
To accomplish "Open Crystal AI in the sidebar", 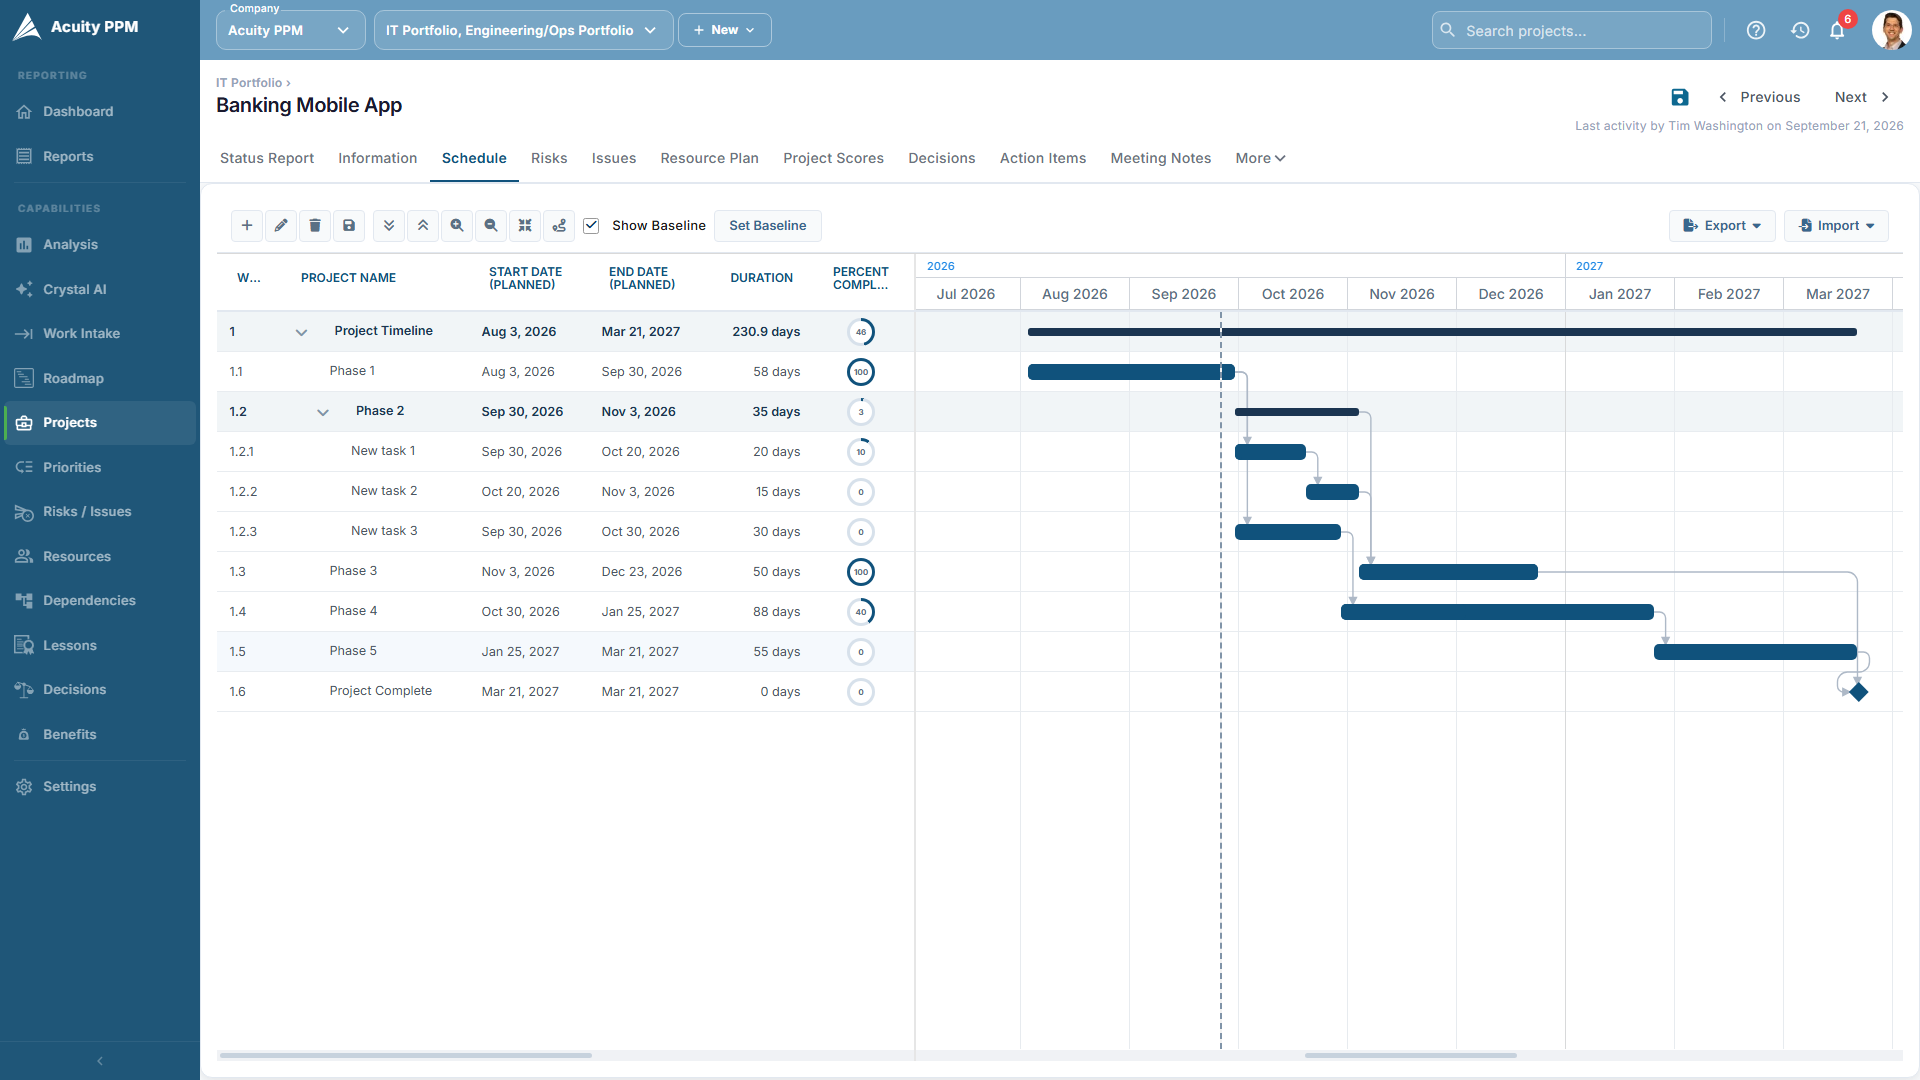I will point(100,289).
